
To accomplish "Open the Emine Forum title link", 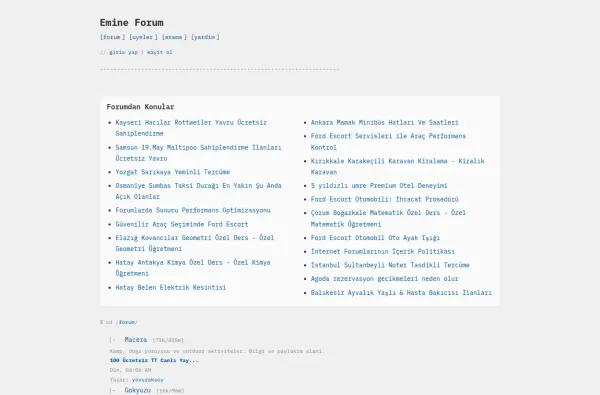I will pyautogui.click(x=132, y=23).
